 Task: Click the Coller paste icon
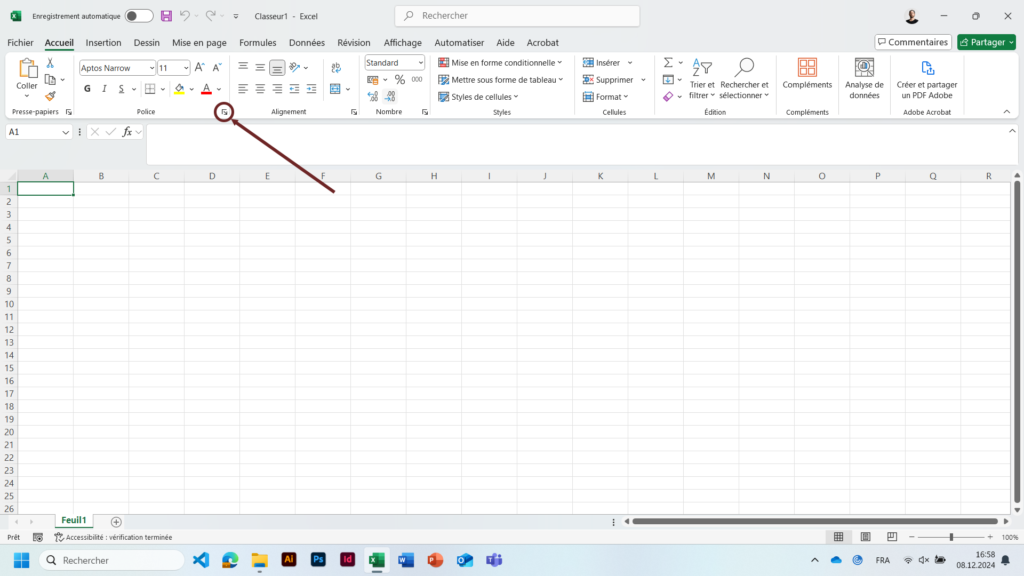pos(27,69)
